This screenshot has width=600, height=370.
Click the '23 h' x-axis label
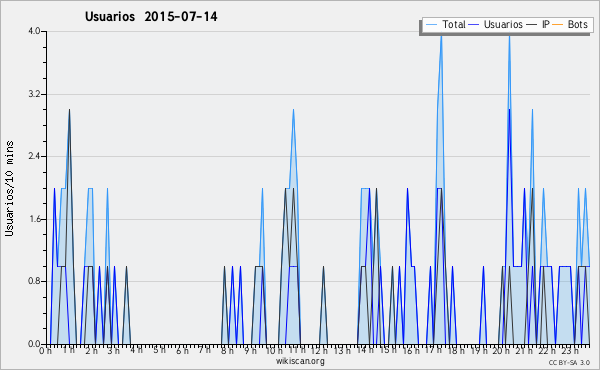[x=570, y=351]
